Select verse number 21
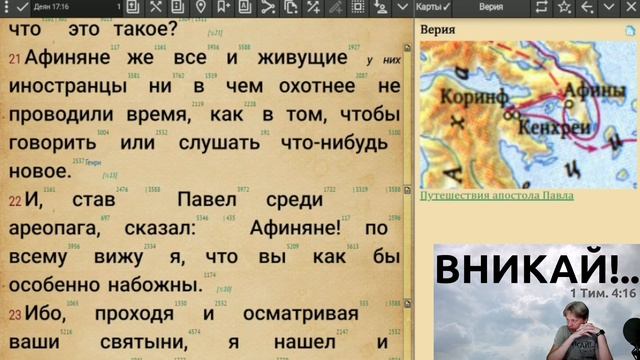 15,59
